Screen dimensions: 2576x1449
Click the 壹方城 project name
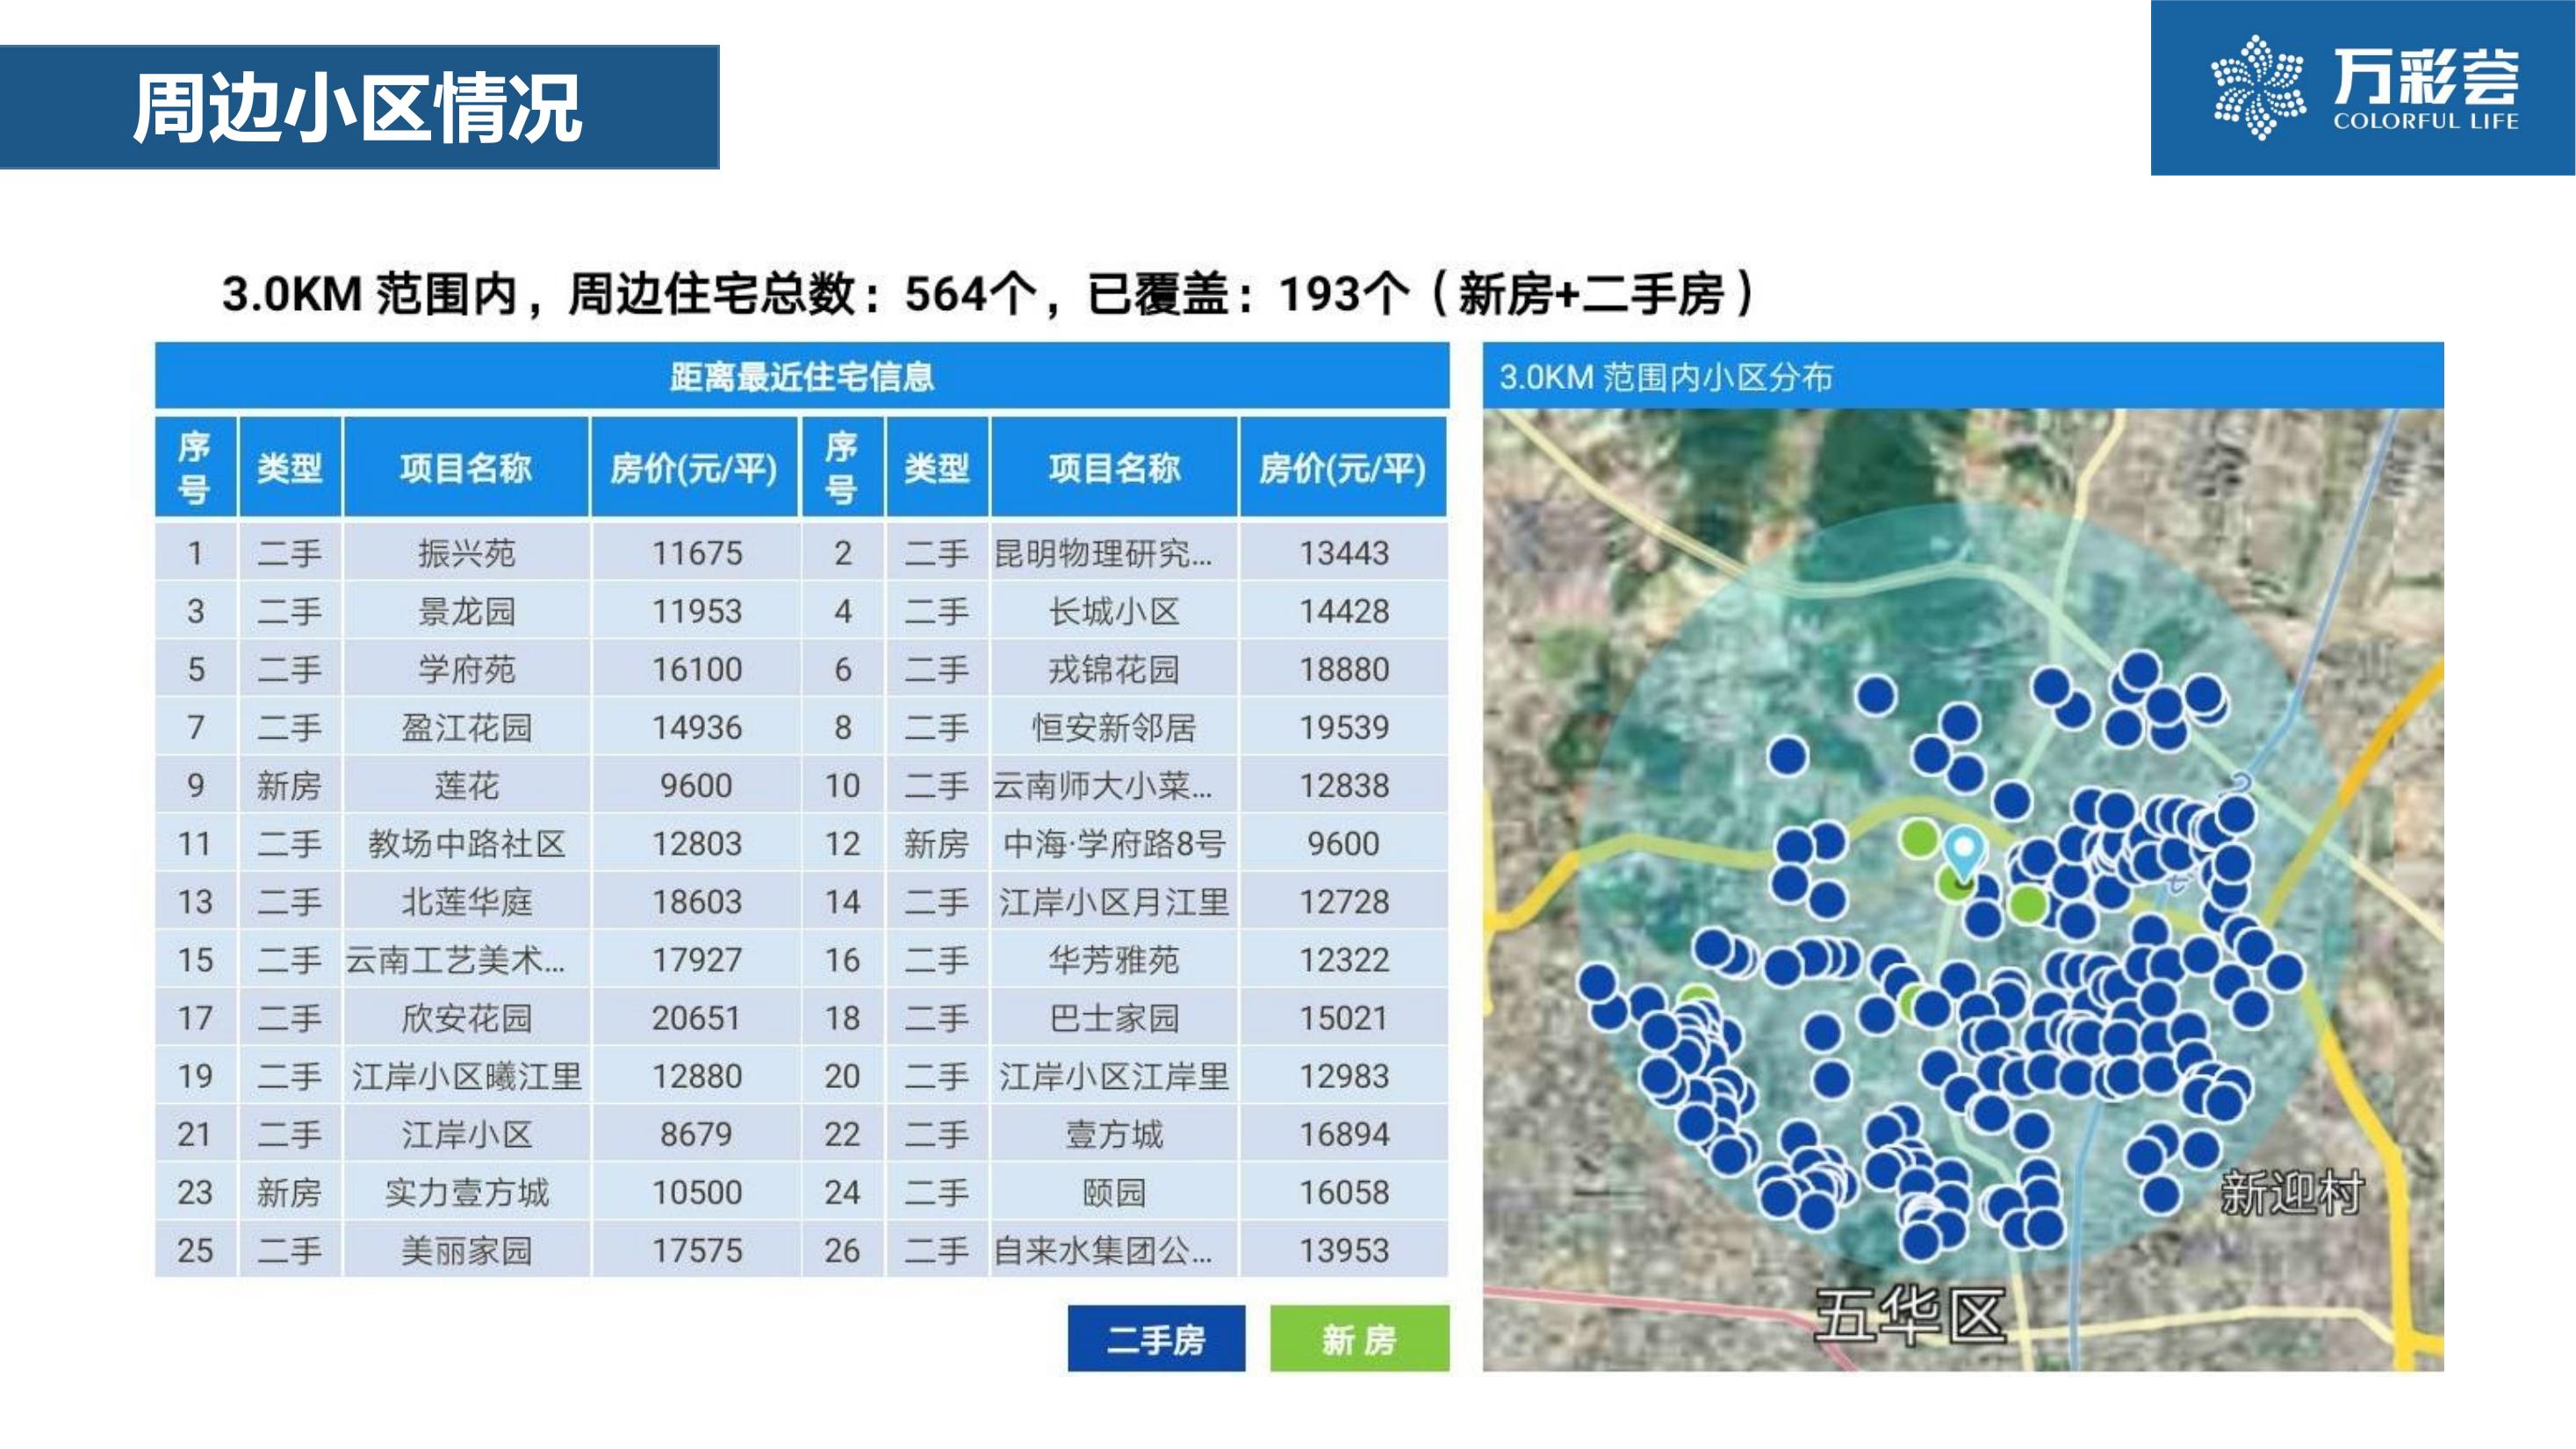(x=1113, y=1134)
